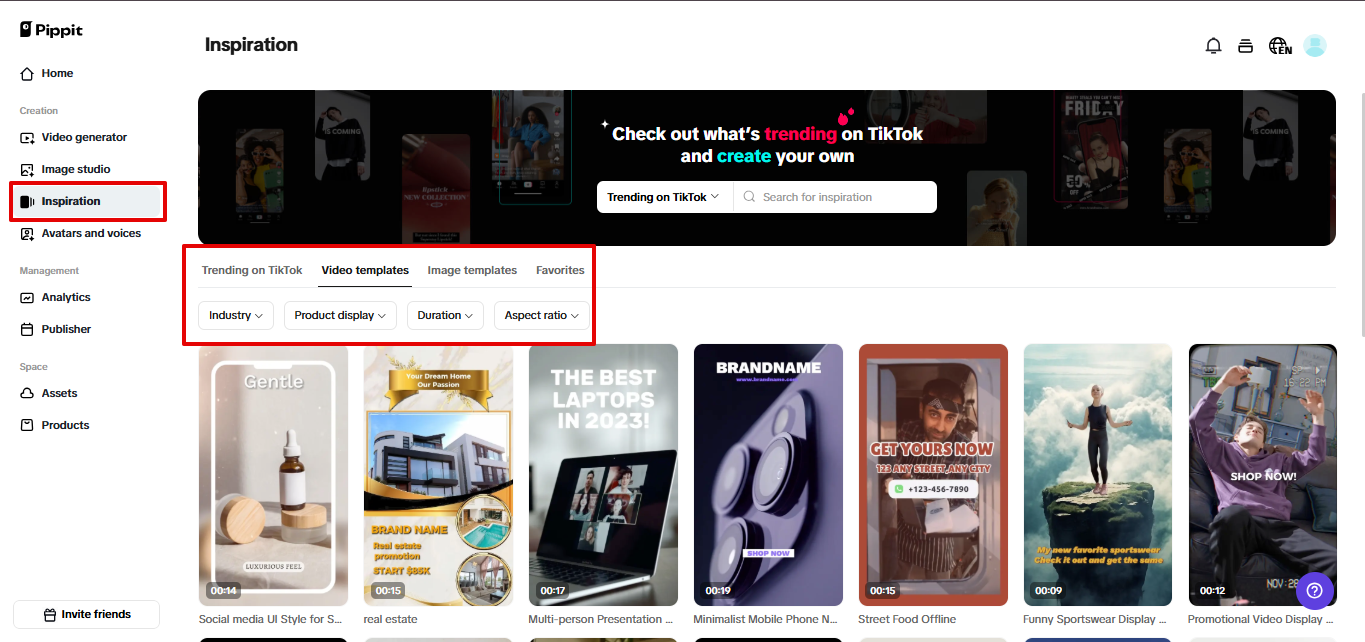Open the credits card icon in header
1365x642 pixels.
tap(1245, 46)
